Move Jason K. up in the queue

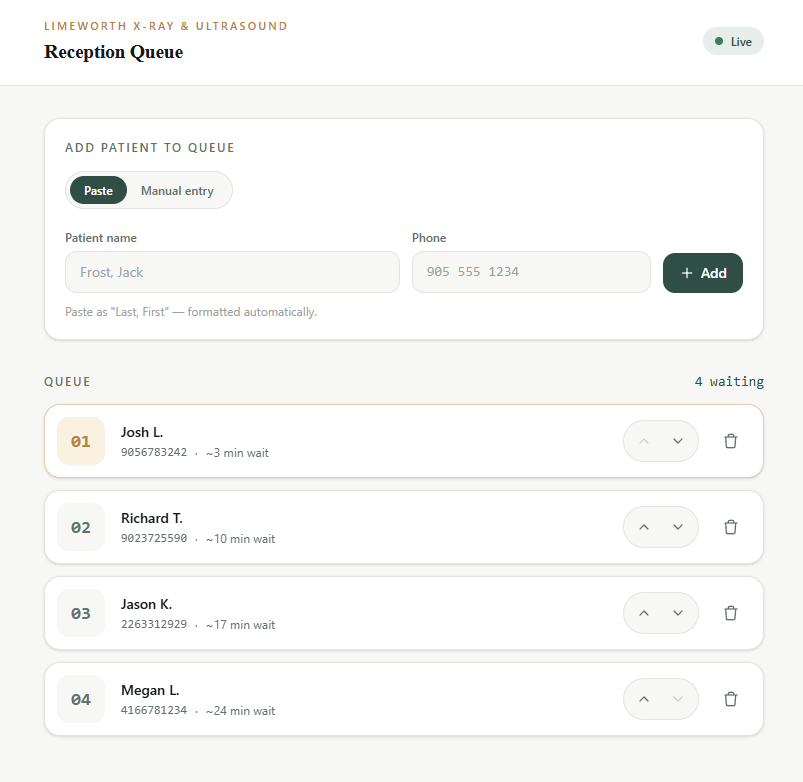point(644,613)
